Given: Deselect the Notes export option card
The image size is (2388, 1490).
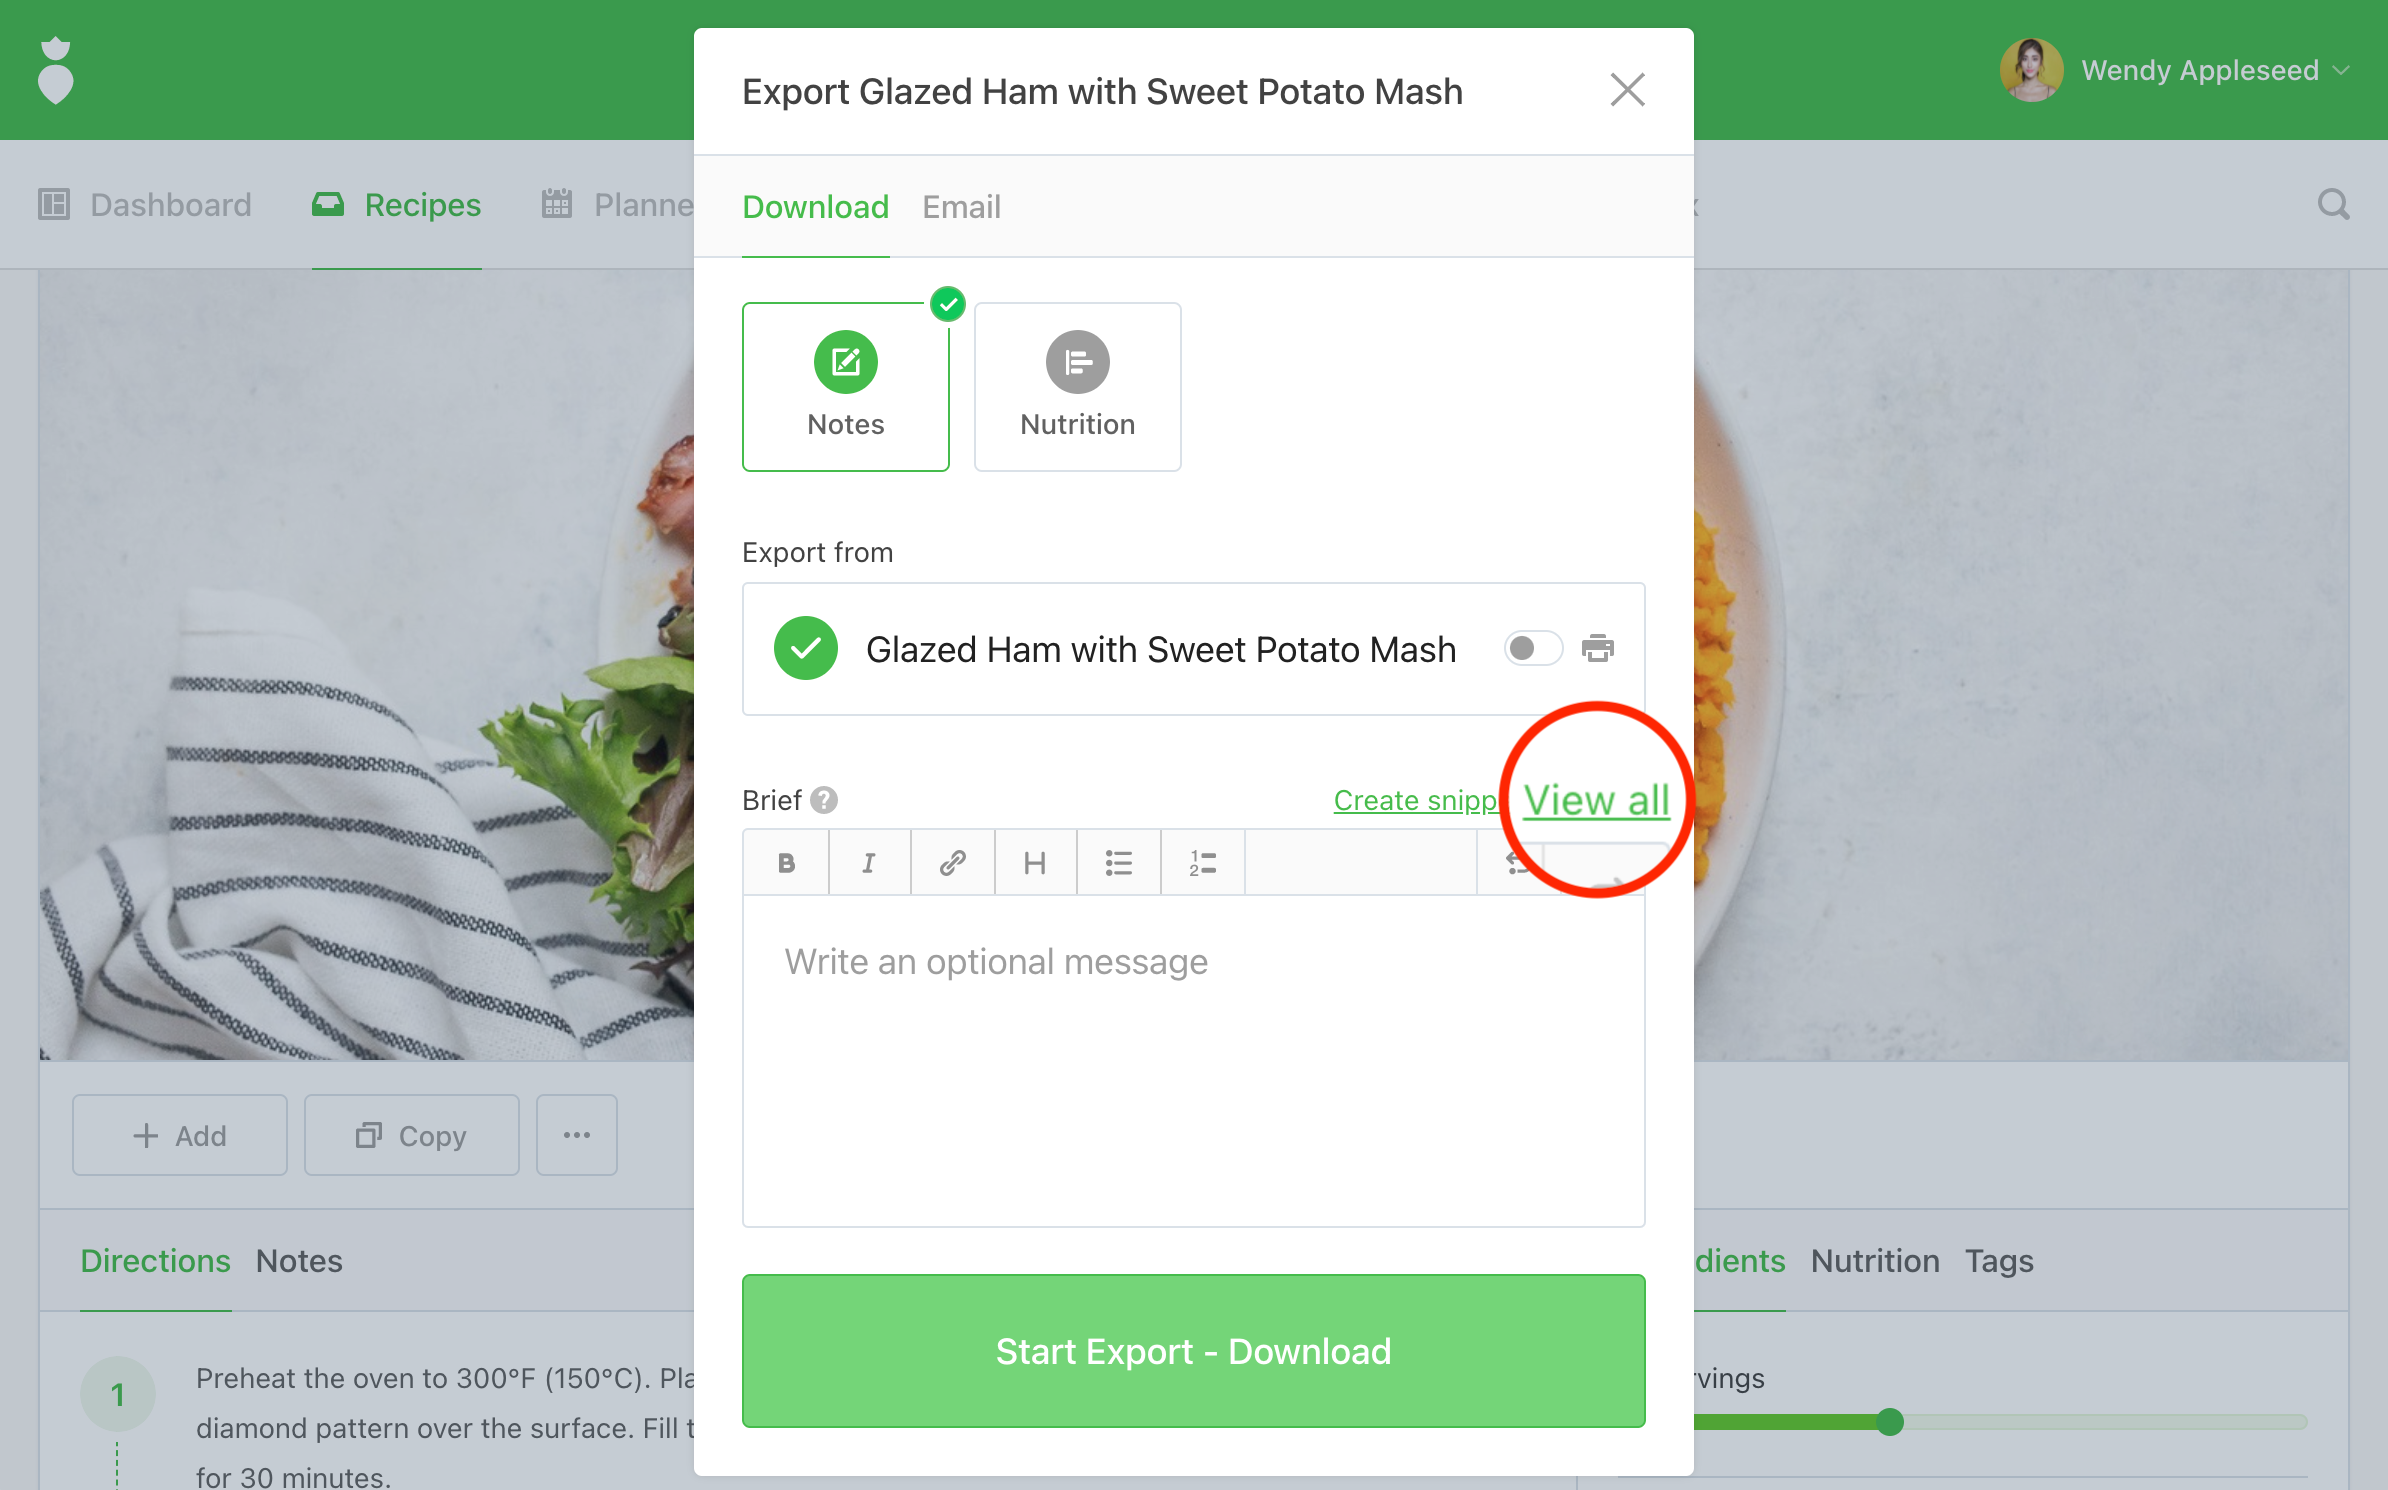Looking at the screenshot, I should coord(845,387).
